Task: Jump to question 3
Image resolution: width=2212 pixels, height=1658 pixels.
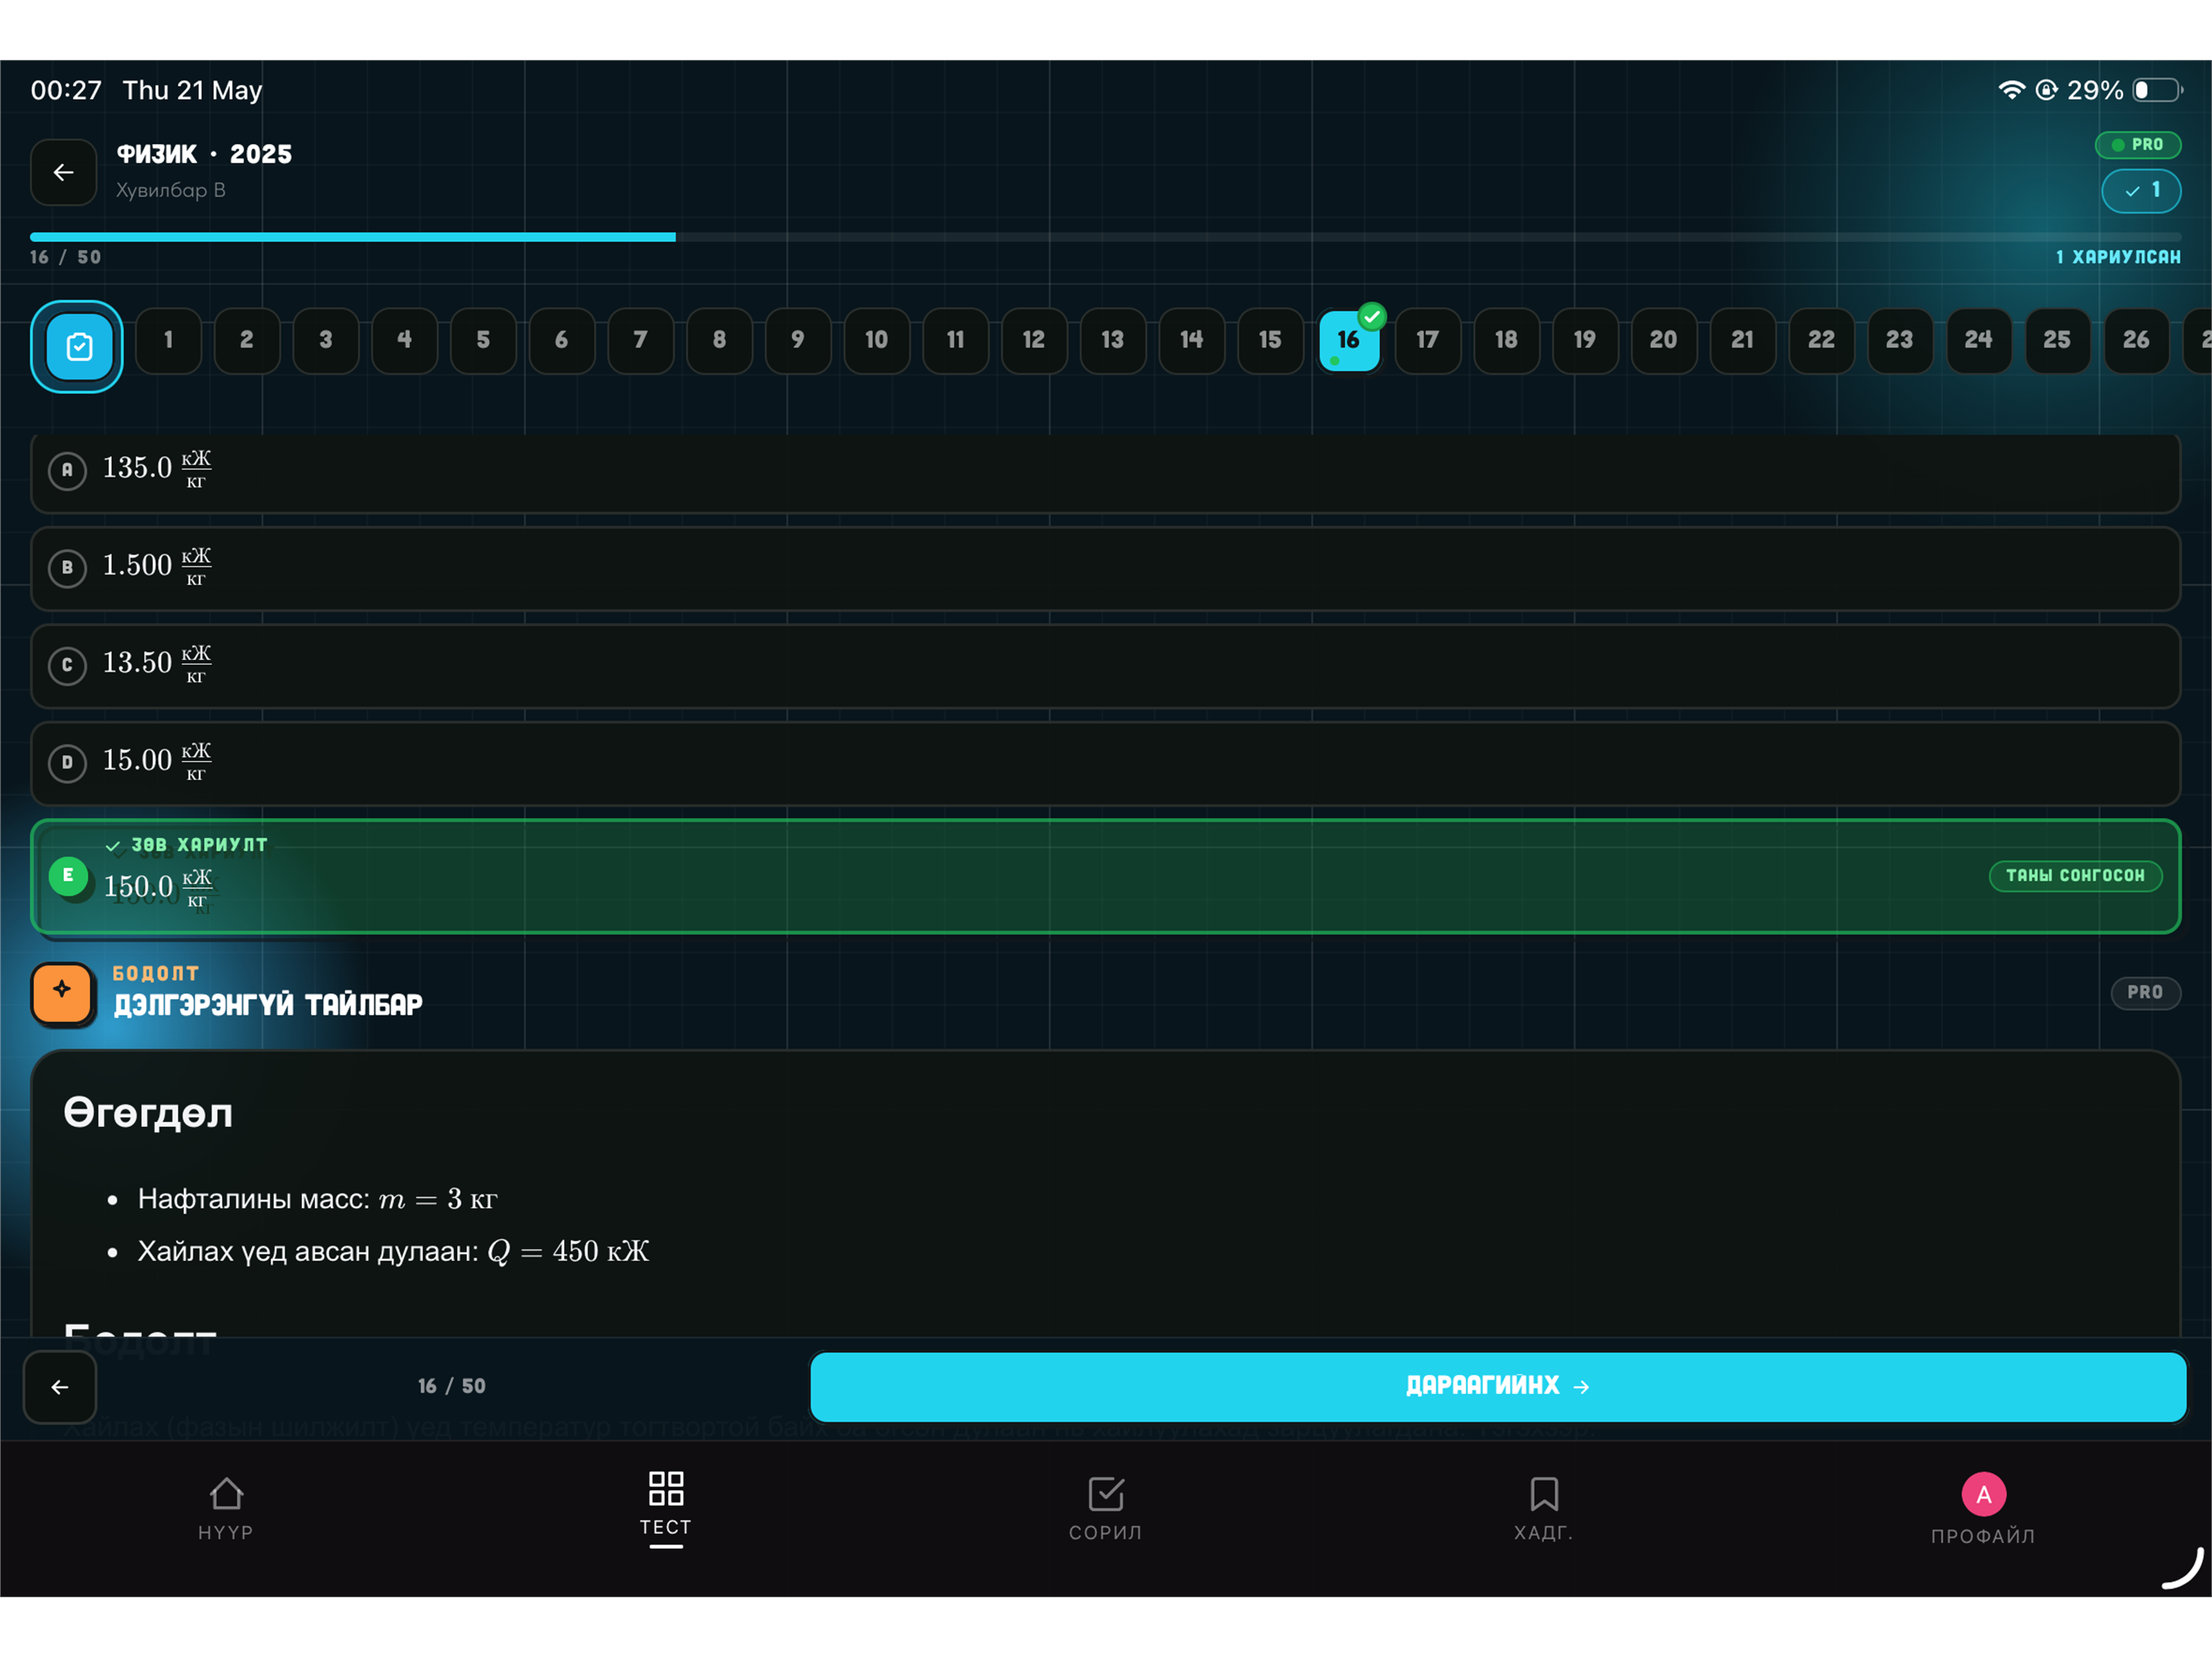Action: [325, 341]
